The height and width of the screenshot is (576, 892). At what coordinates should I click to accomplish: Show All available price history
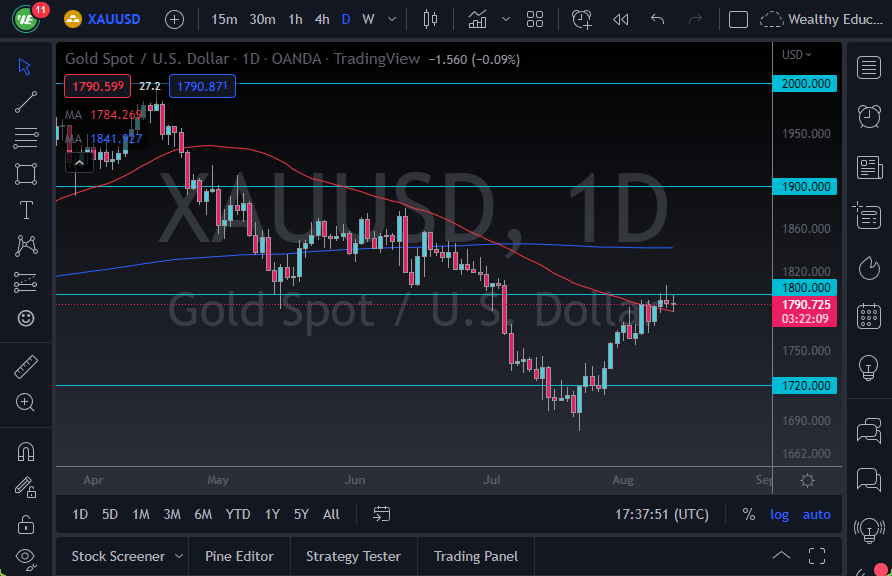[331, 514]
